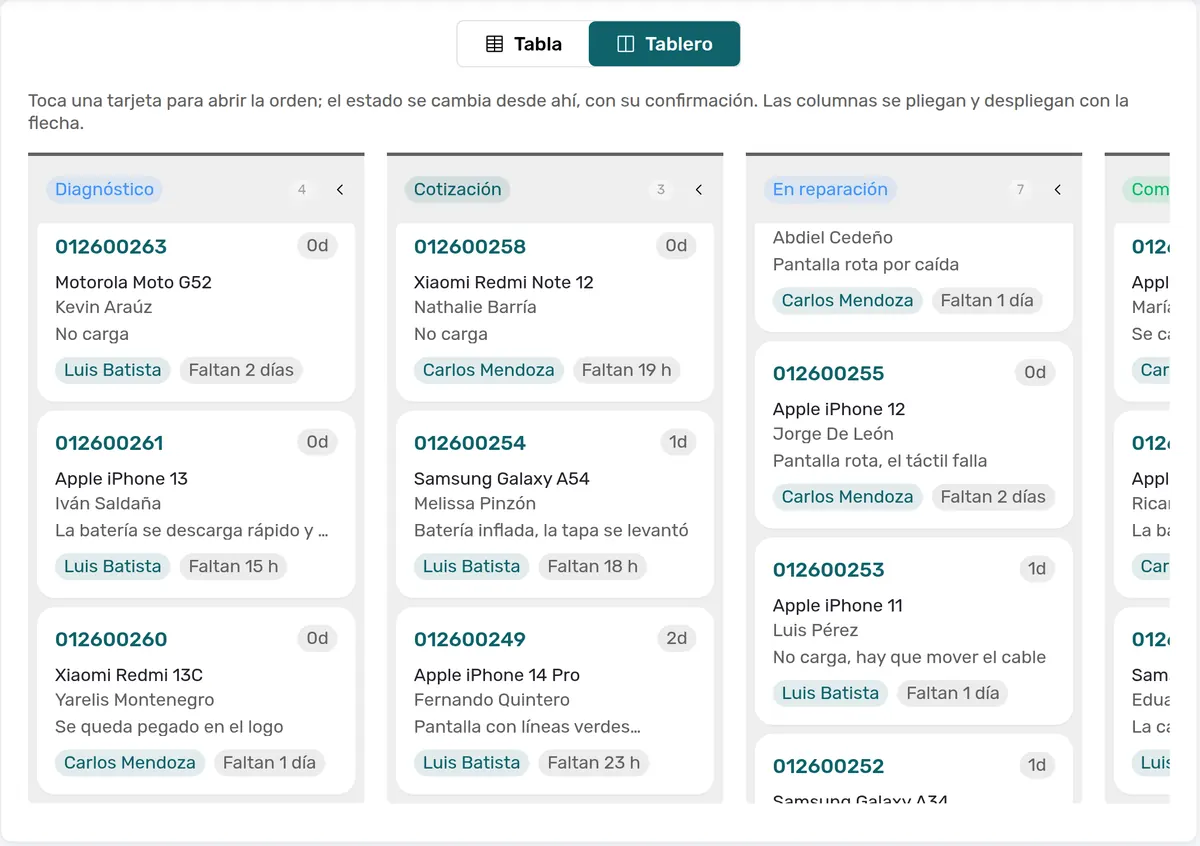Viewport: 1200px width, 846px height.
Task: Open order 012600255
Action: point(829,374)
